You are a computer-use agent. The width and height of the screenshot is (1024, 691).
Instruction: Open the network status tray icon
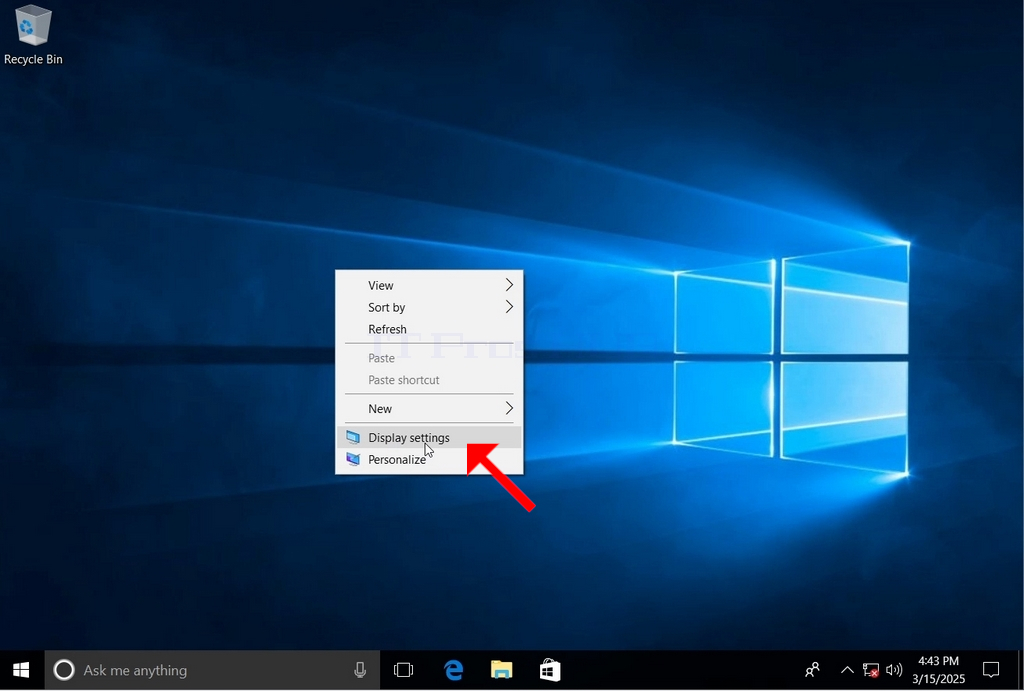(x=871, y=670)
